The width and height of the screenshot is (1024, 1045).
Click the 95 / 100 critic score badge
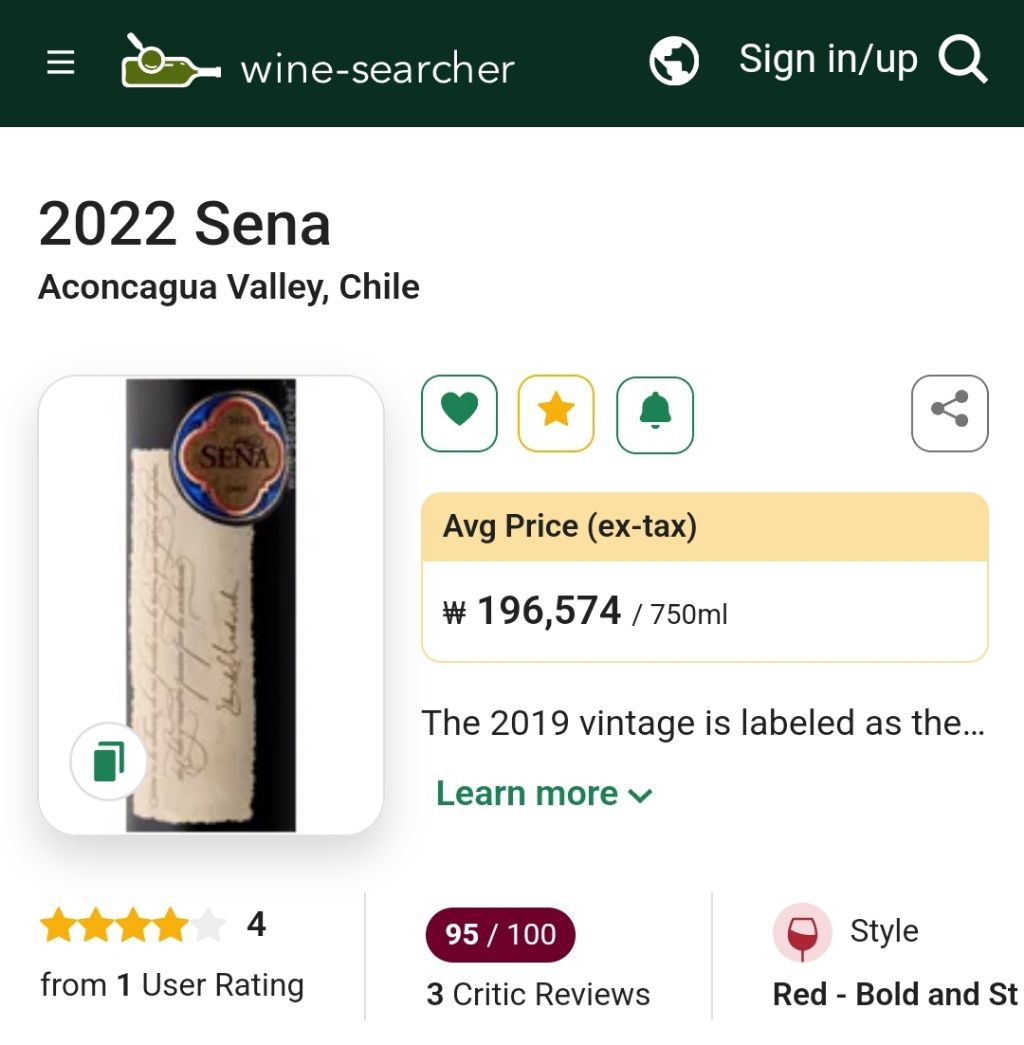tap(500, 935)
